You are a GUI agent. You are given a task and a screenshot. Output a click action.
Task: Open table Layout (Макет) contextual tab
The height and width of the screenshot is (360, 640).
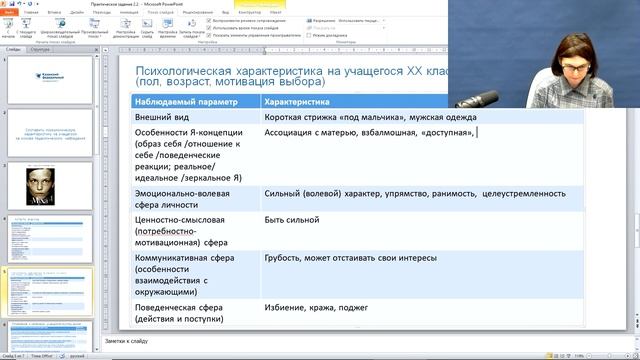(x=276, y=12)
